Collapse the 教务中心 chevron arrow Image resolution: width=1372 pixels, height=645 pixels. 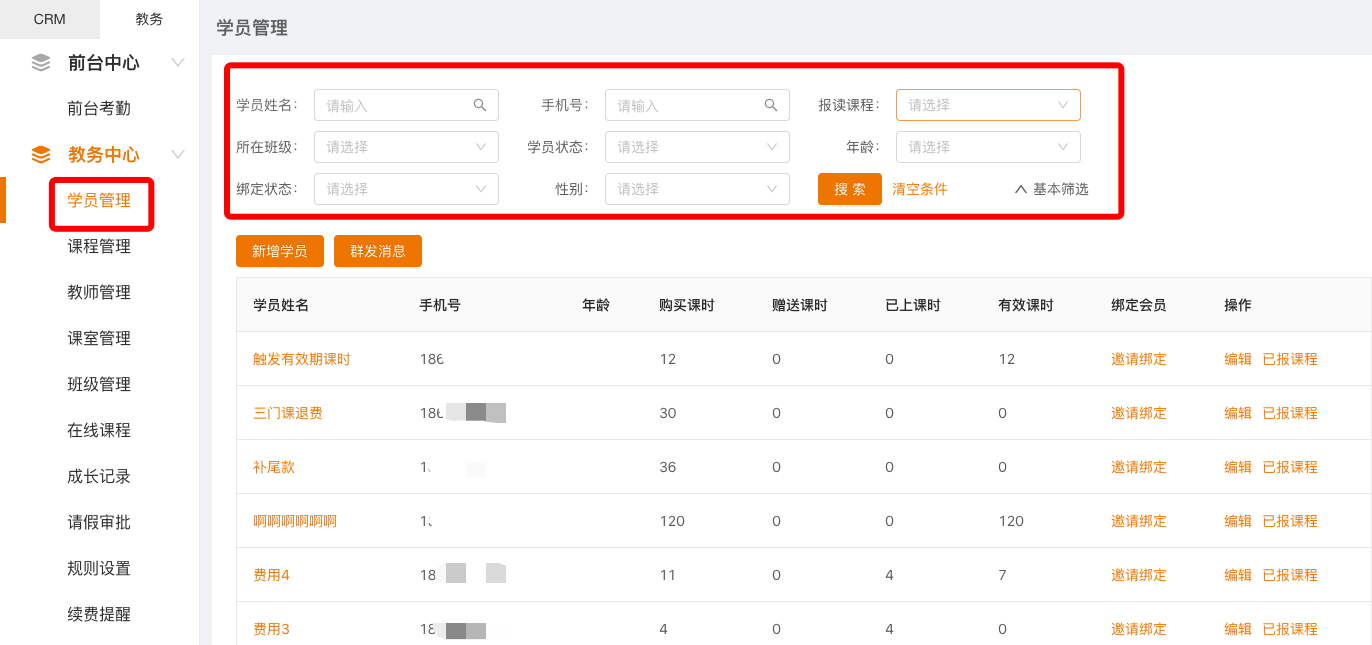click(178, 155)
